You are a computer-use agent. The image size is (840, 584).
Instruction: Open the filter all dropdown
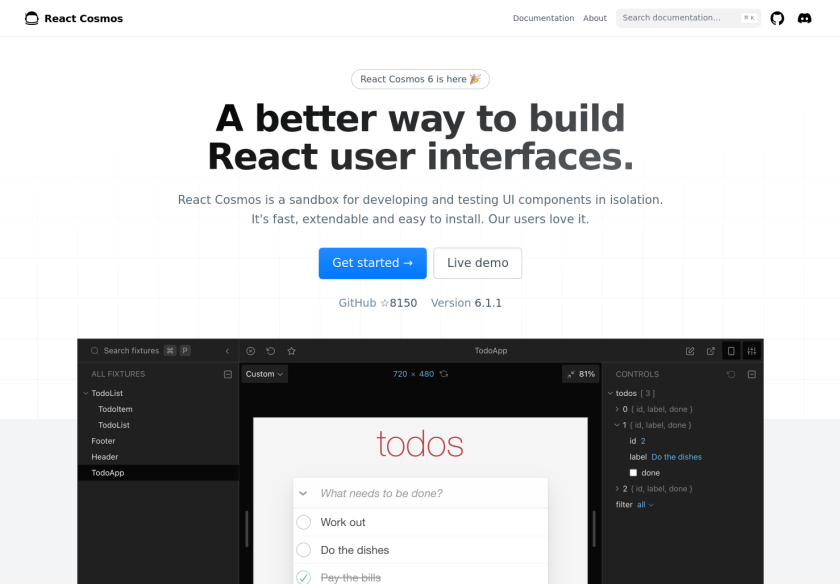(645, 505)
